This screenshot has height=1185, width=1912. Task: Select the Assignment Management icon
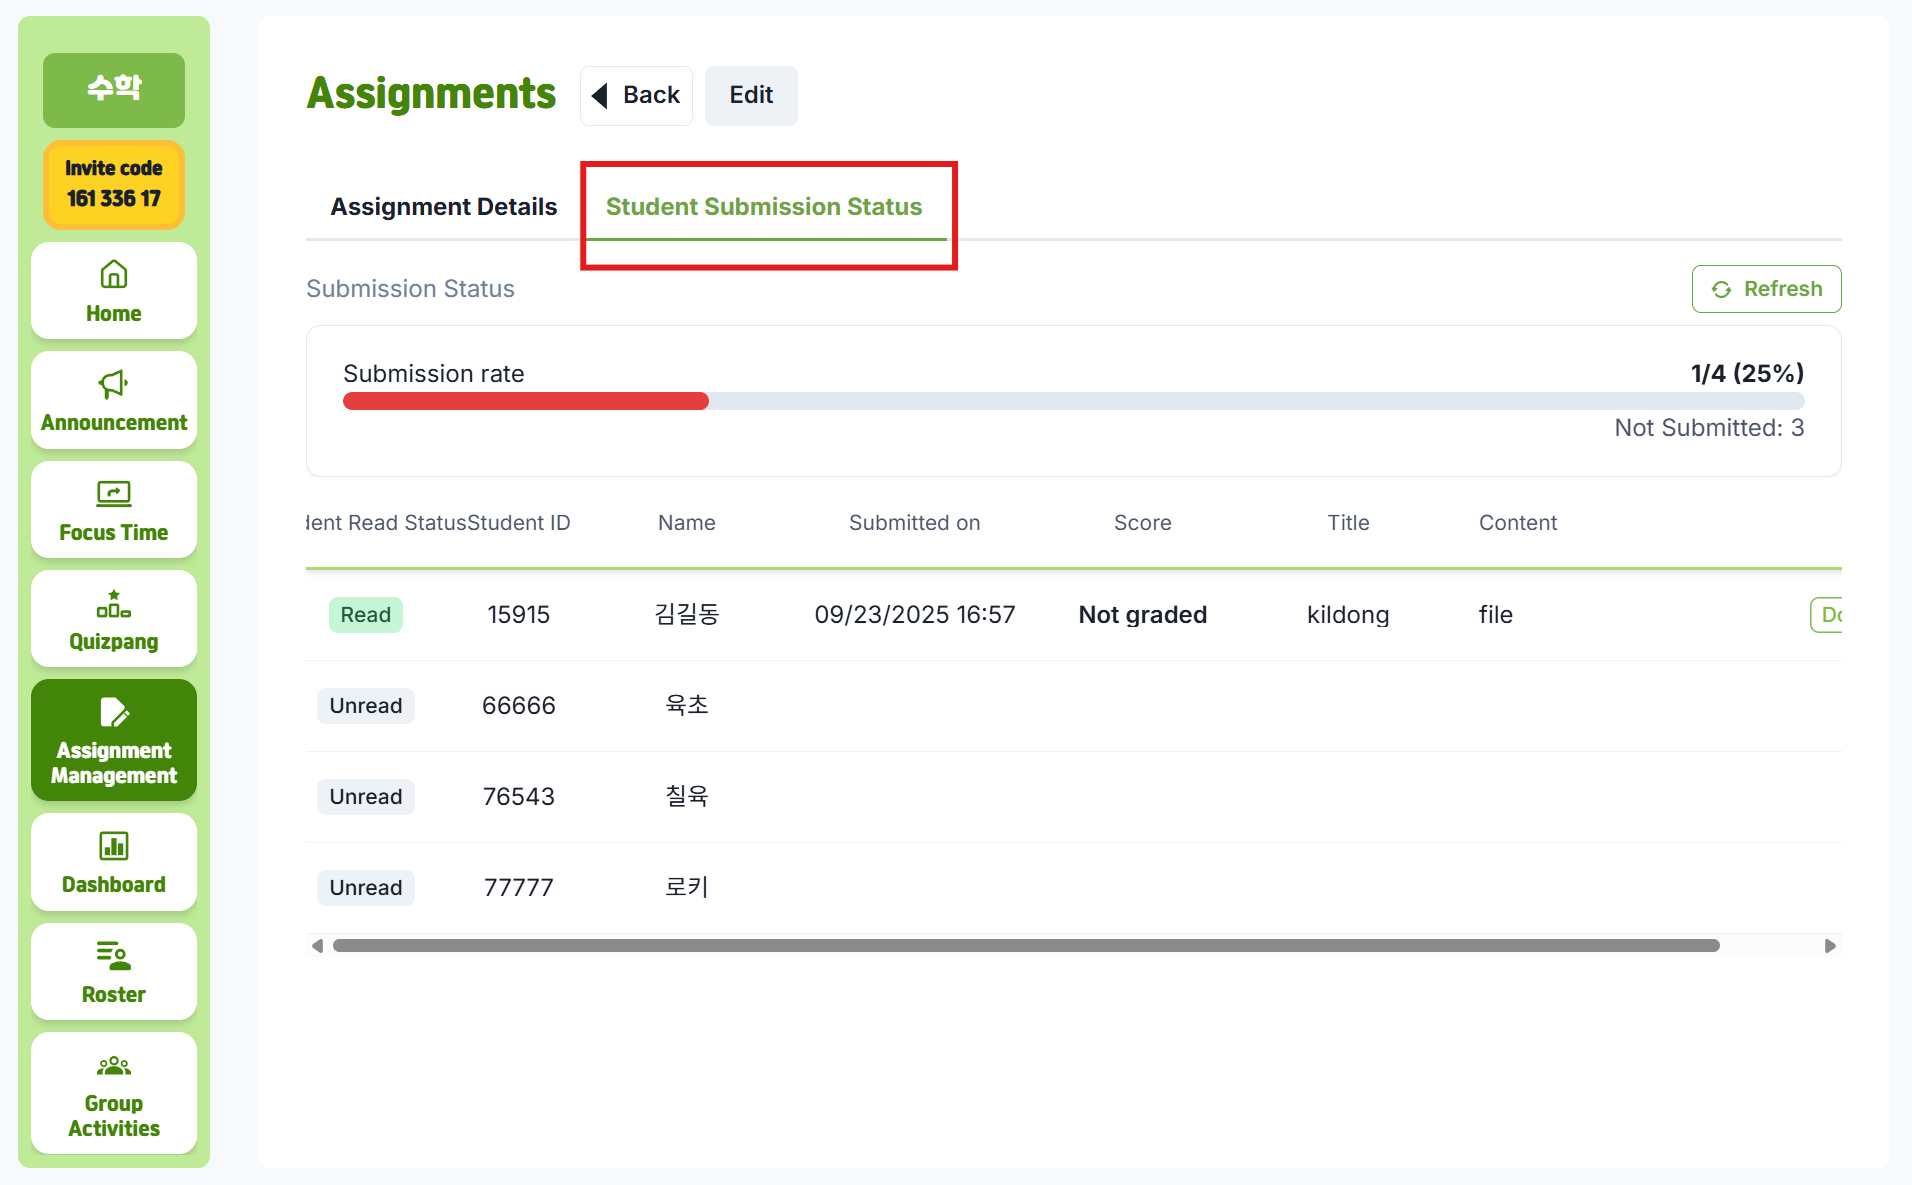click(x=113, y=713)
